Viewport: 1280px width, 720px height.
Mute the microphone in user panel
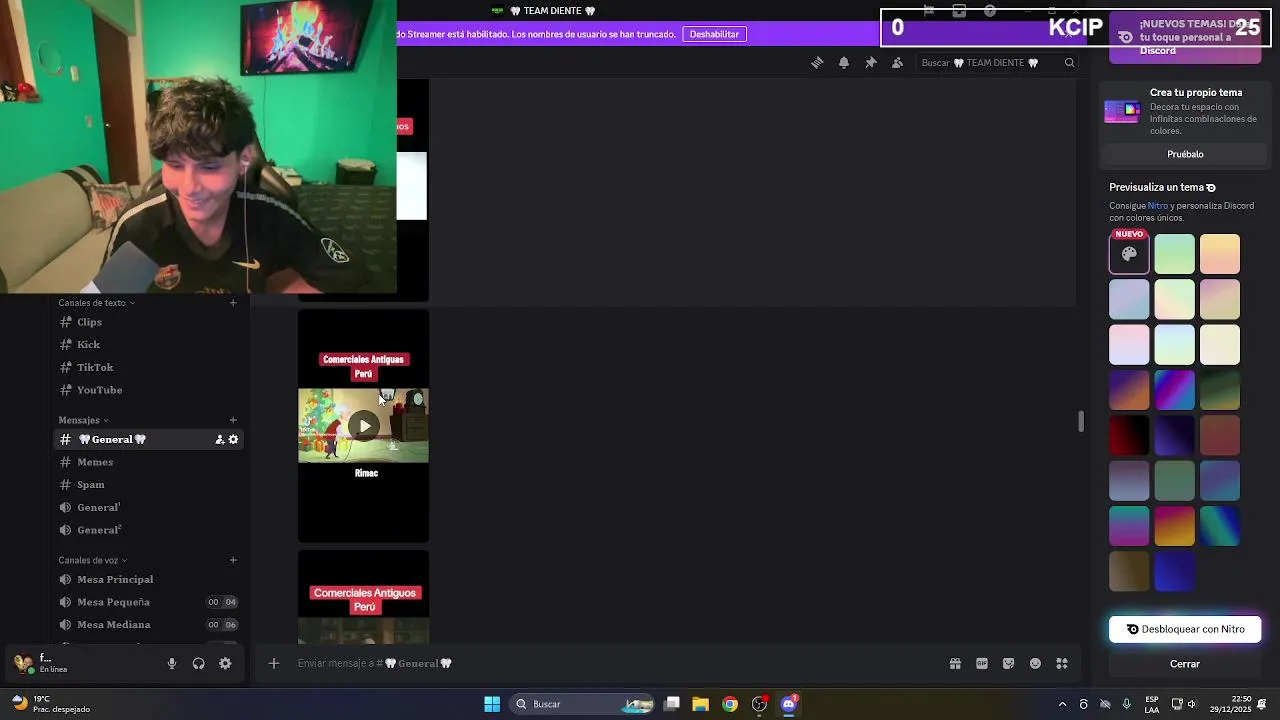pos(172,663)
